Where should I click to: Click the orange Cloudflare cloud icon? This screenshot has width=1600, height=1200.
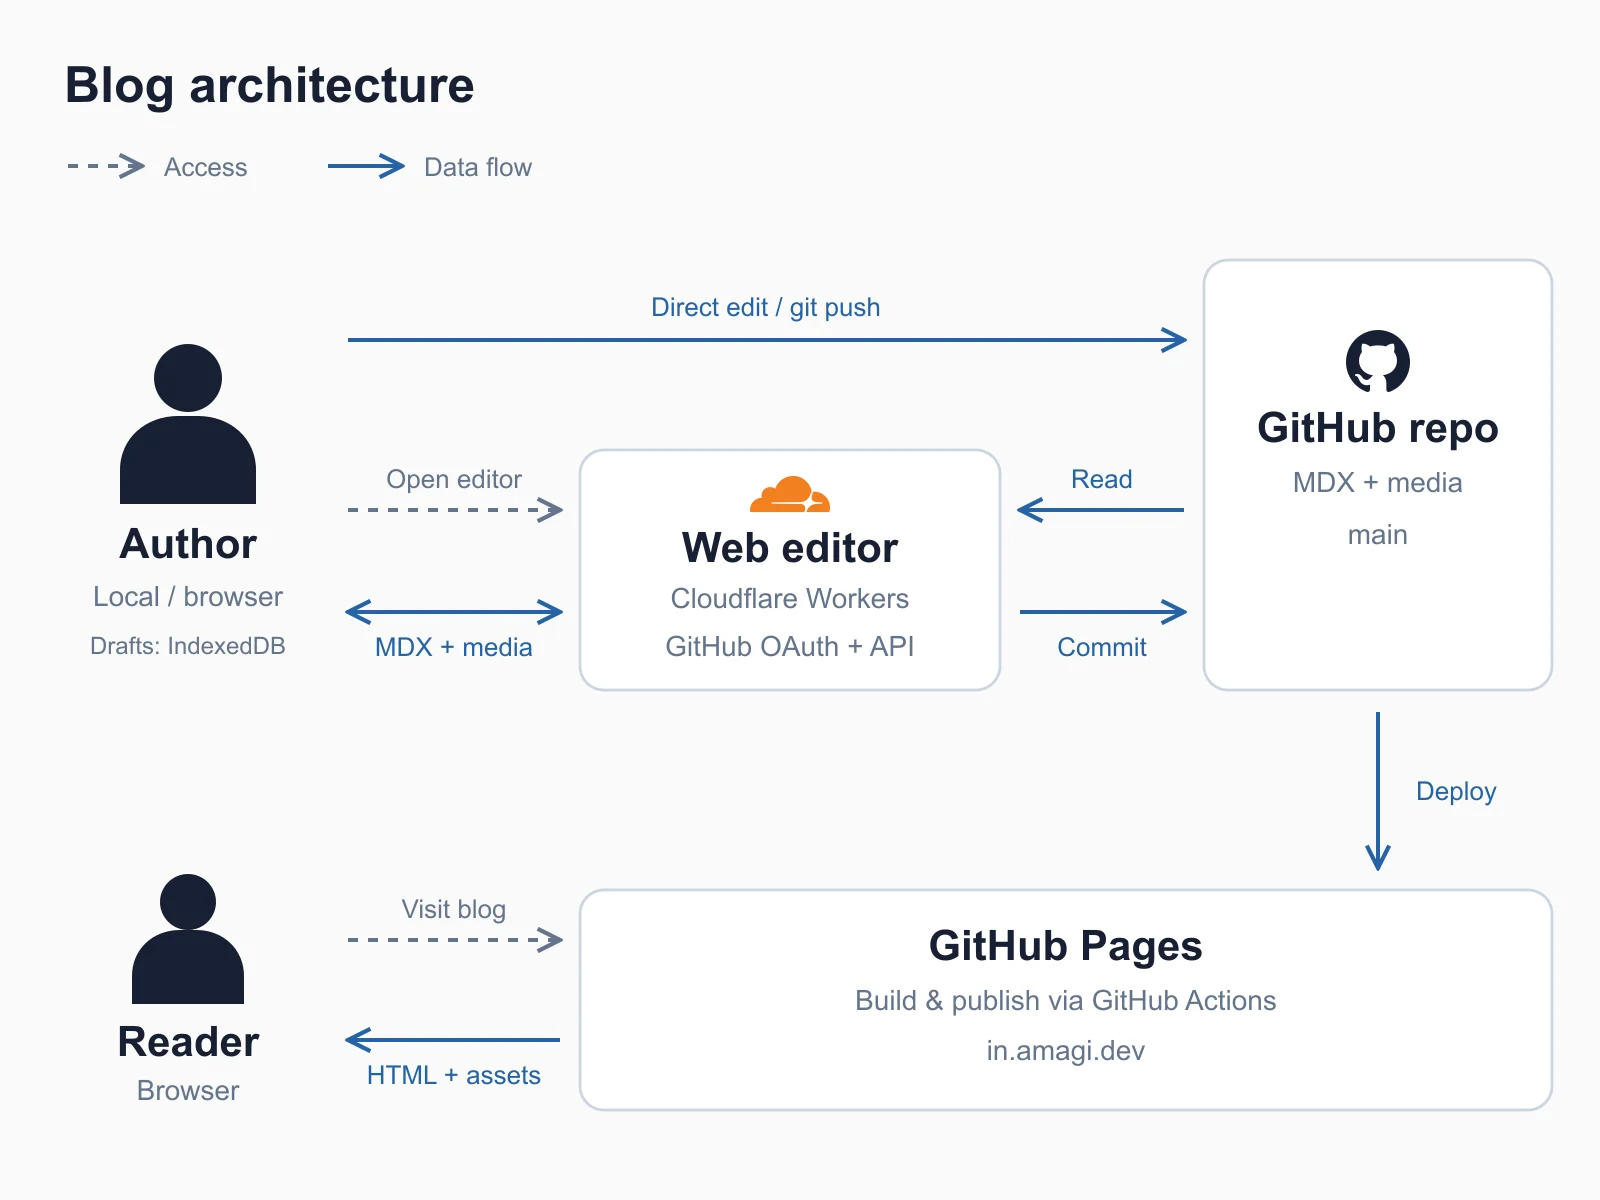(790, 494)
